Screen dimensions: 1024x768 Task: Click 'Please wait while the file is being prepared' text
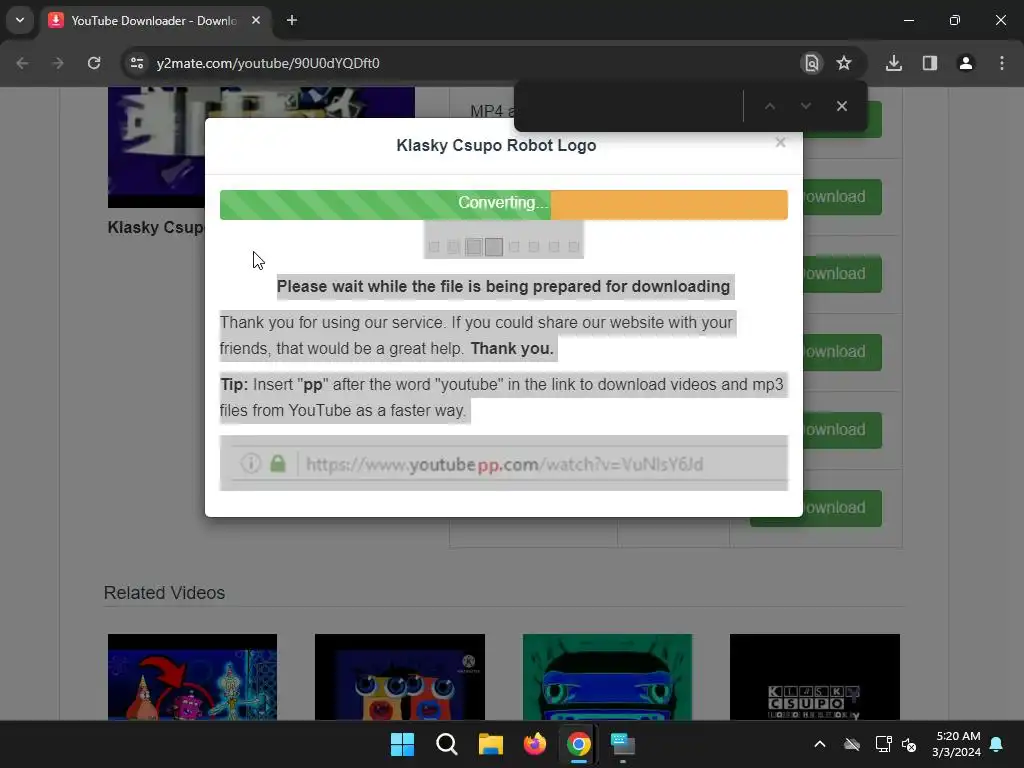504,287
